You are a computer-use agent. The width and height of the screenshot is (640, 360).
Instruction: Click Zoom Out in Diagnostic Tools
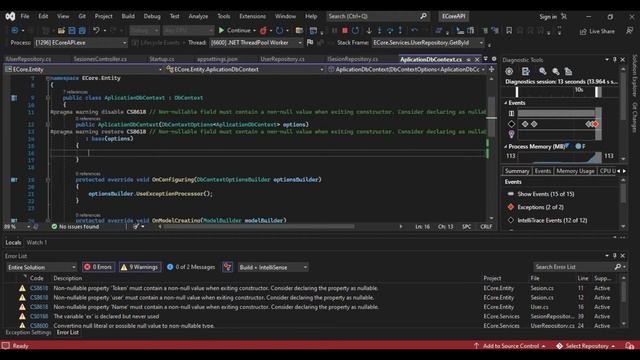point(556,71)
